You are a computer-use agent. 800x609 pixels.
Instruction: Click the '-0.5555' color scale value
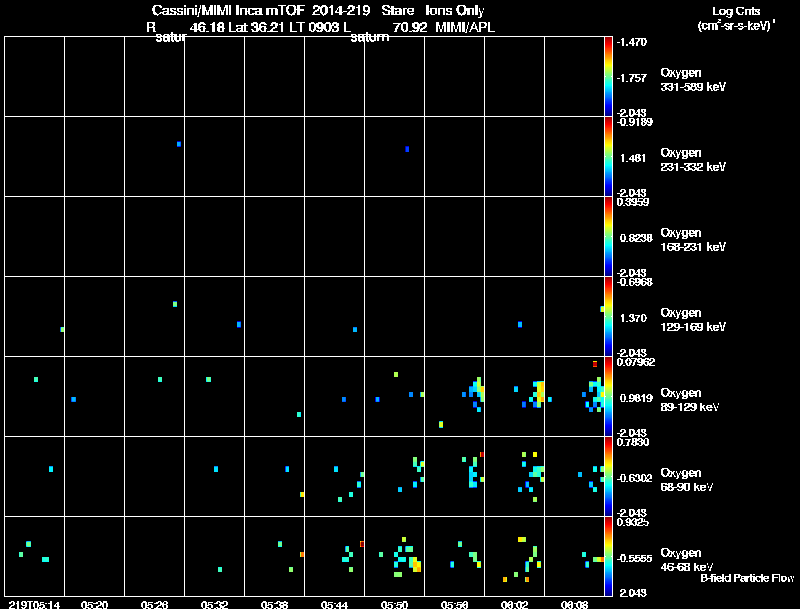tap(634, 559)
